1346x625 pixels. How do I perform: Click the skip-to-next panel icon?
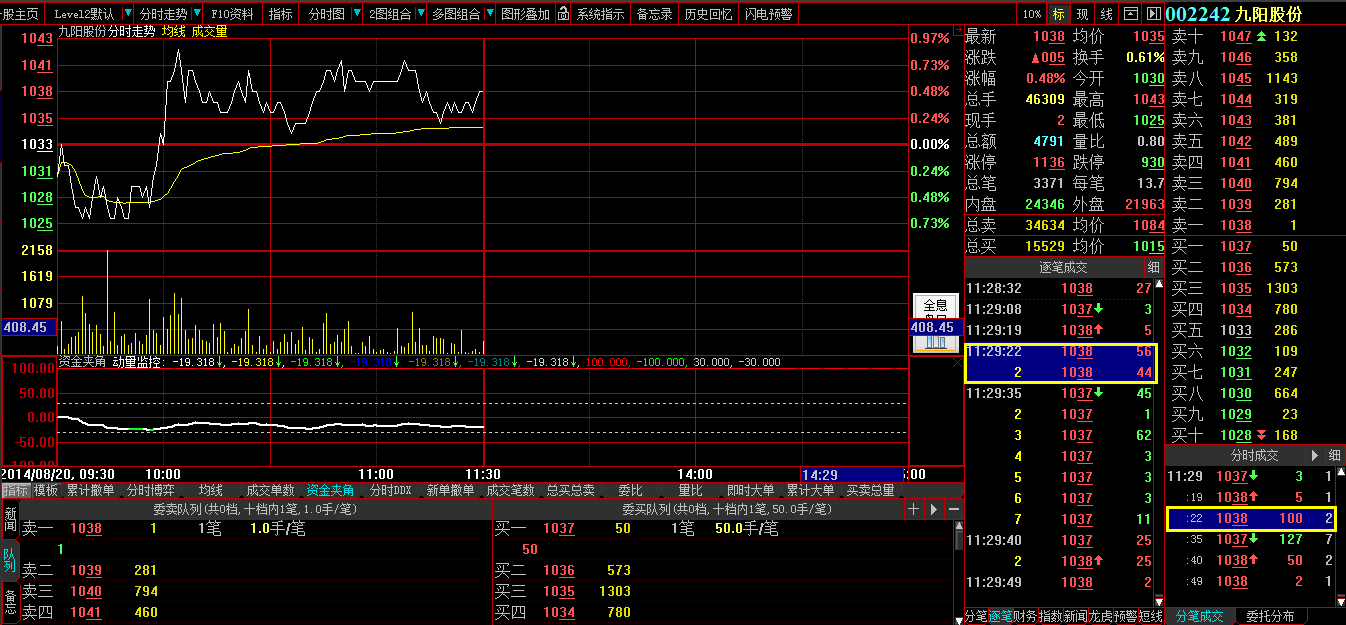(1154, 14)
